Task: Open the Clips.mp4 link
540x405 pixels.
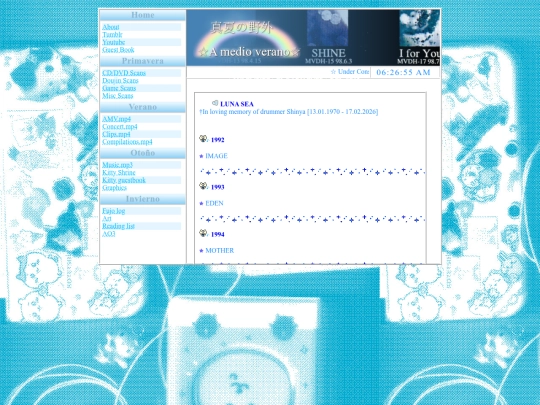Action: point(116,134)
